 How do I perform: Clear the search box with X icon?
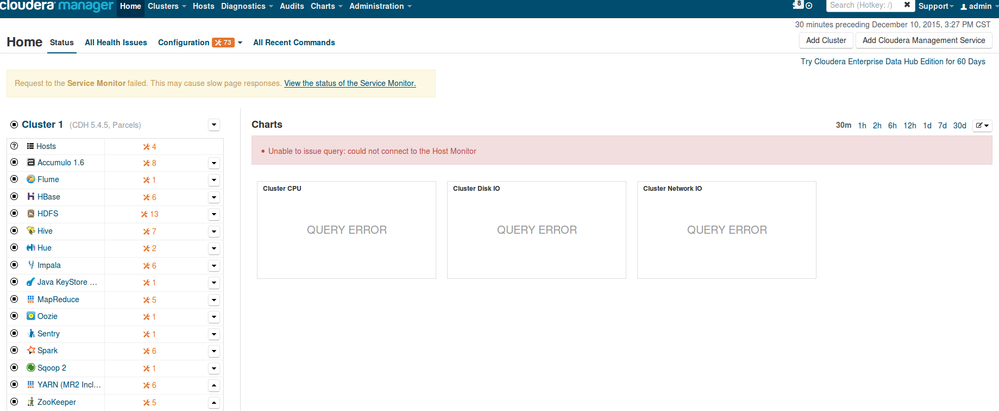tap(907, 4)
